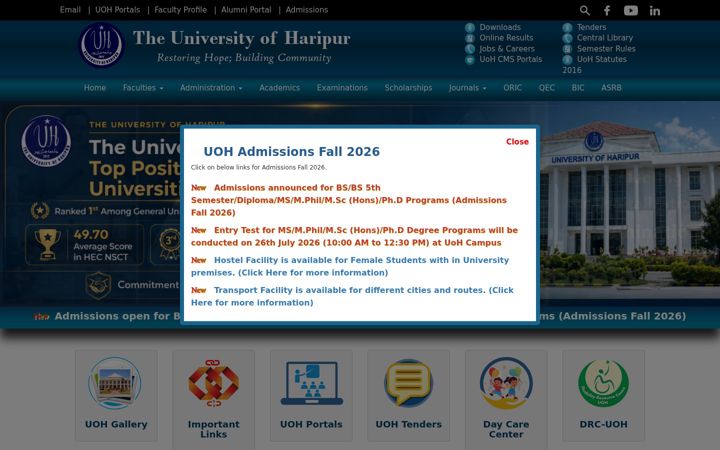
Task: Expand the Administration dropdown menu
Action: (x=211, y=88)
